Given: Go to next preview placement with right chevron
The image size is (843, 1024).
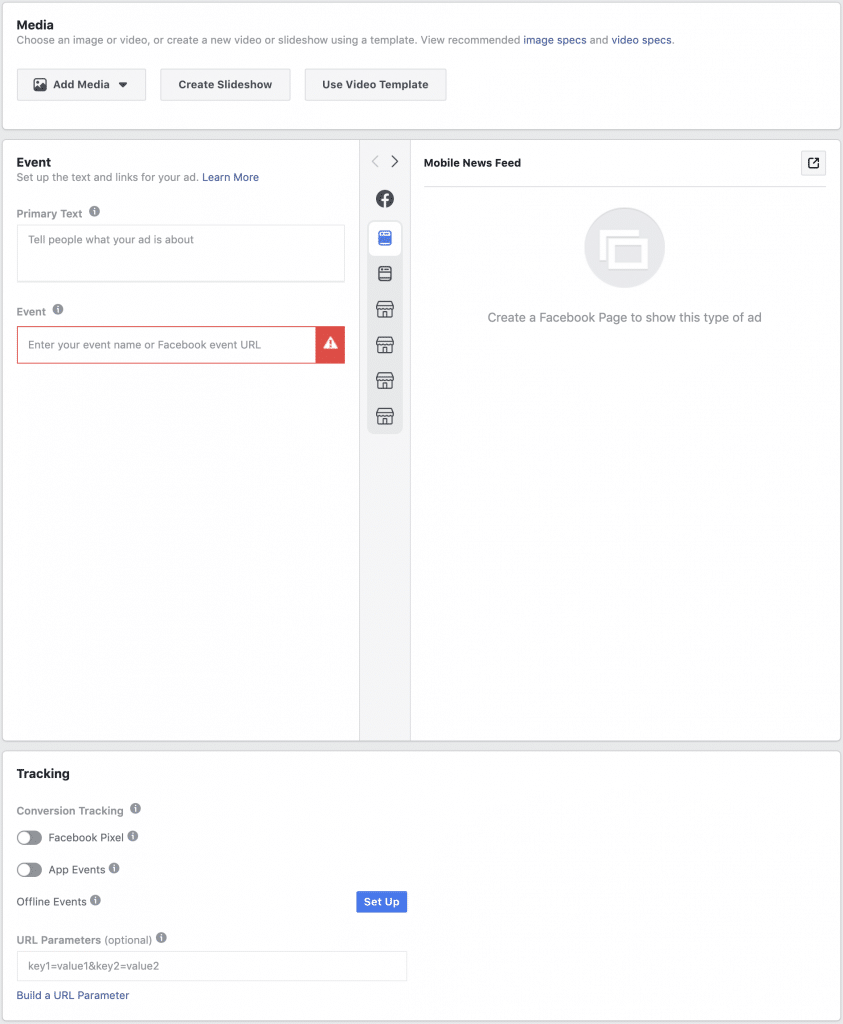Looking at the screenshot, I should [x=394, y=161].
